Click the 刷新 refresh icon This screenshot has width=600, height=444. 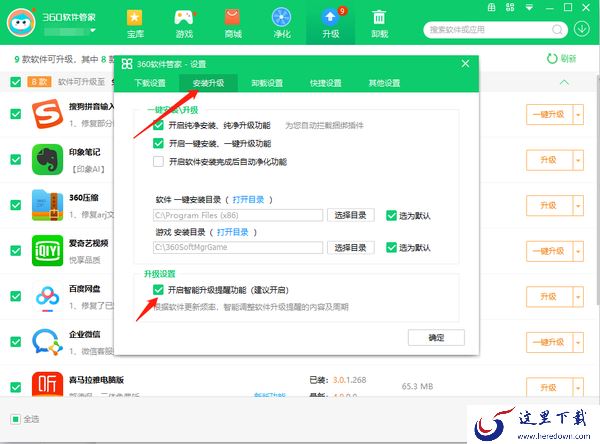click(x=552, y=59)
